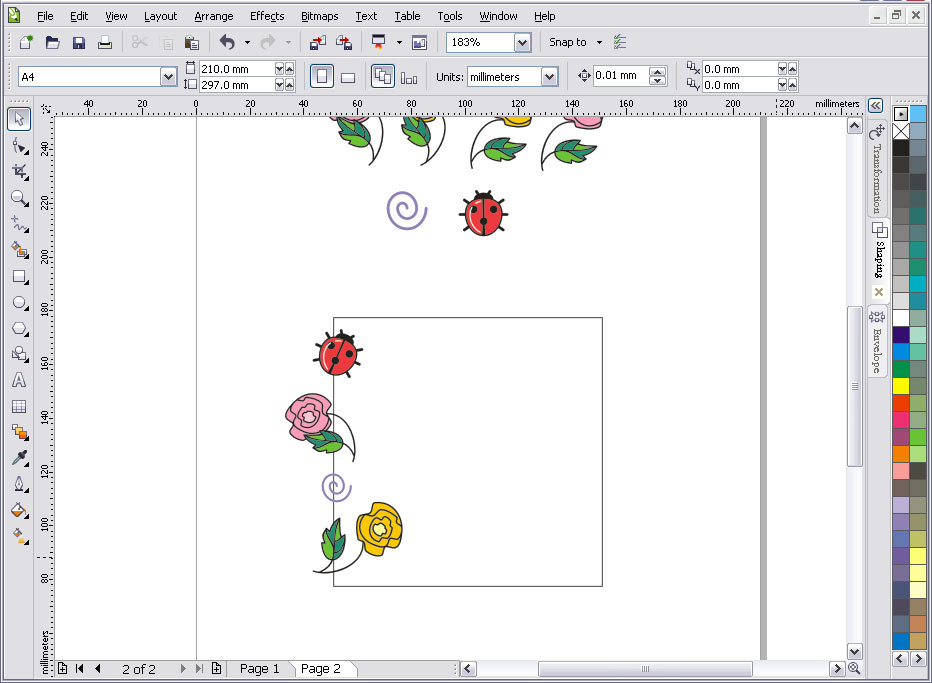
Task: Go to first page button
Action: click(x=80, y=669)
